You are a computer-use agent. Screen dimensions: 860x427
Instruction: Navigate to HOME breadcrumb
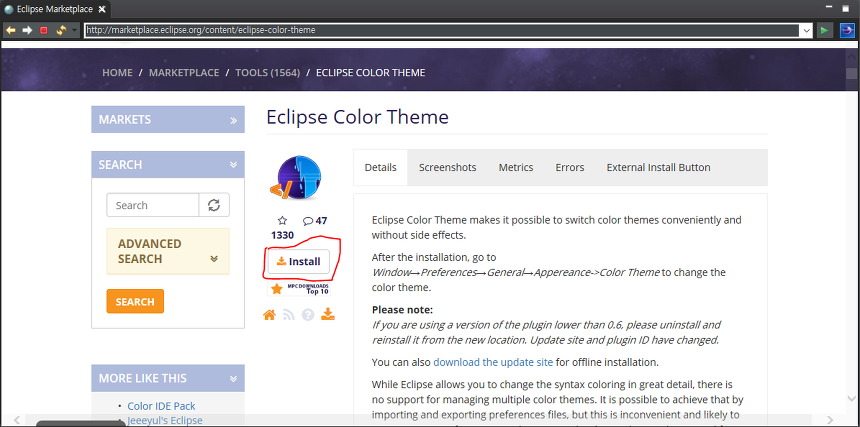117,72
